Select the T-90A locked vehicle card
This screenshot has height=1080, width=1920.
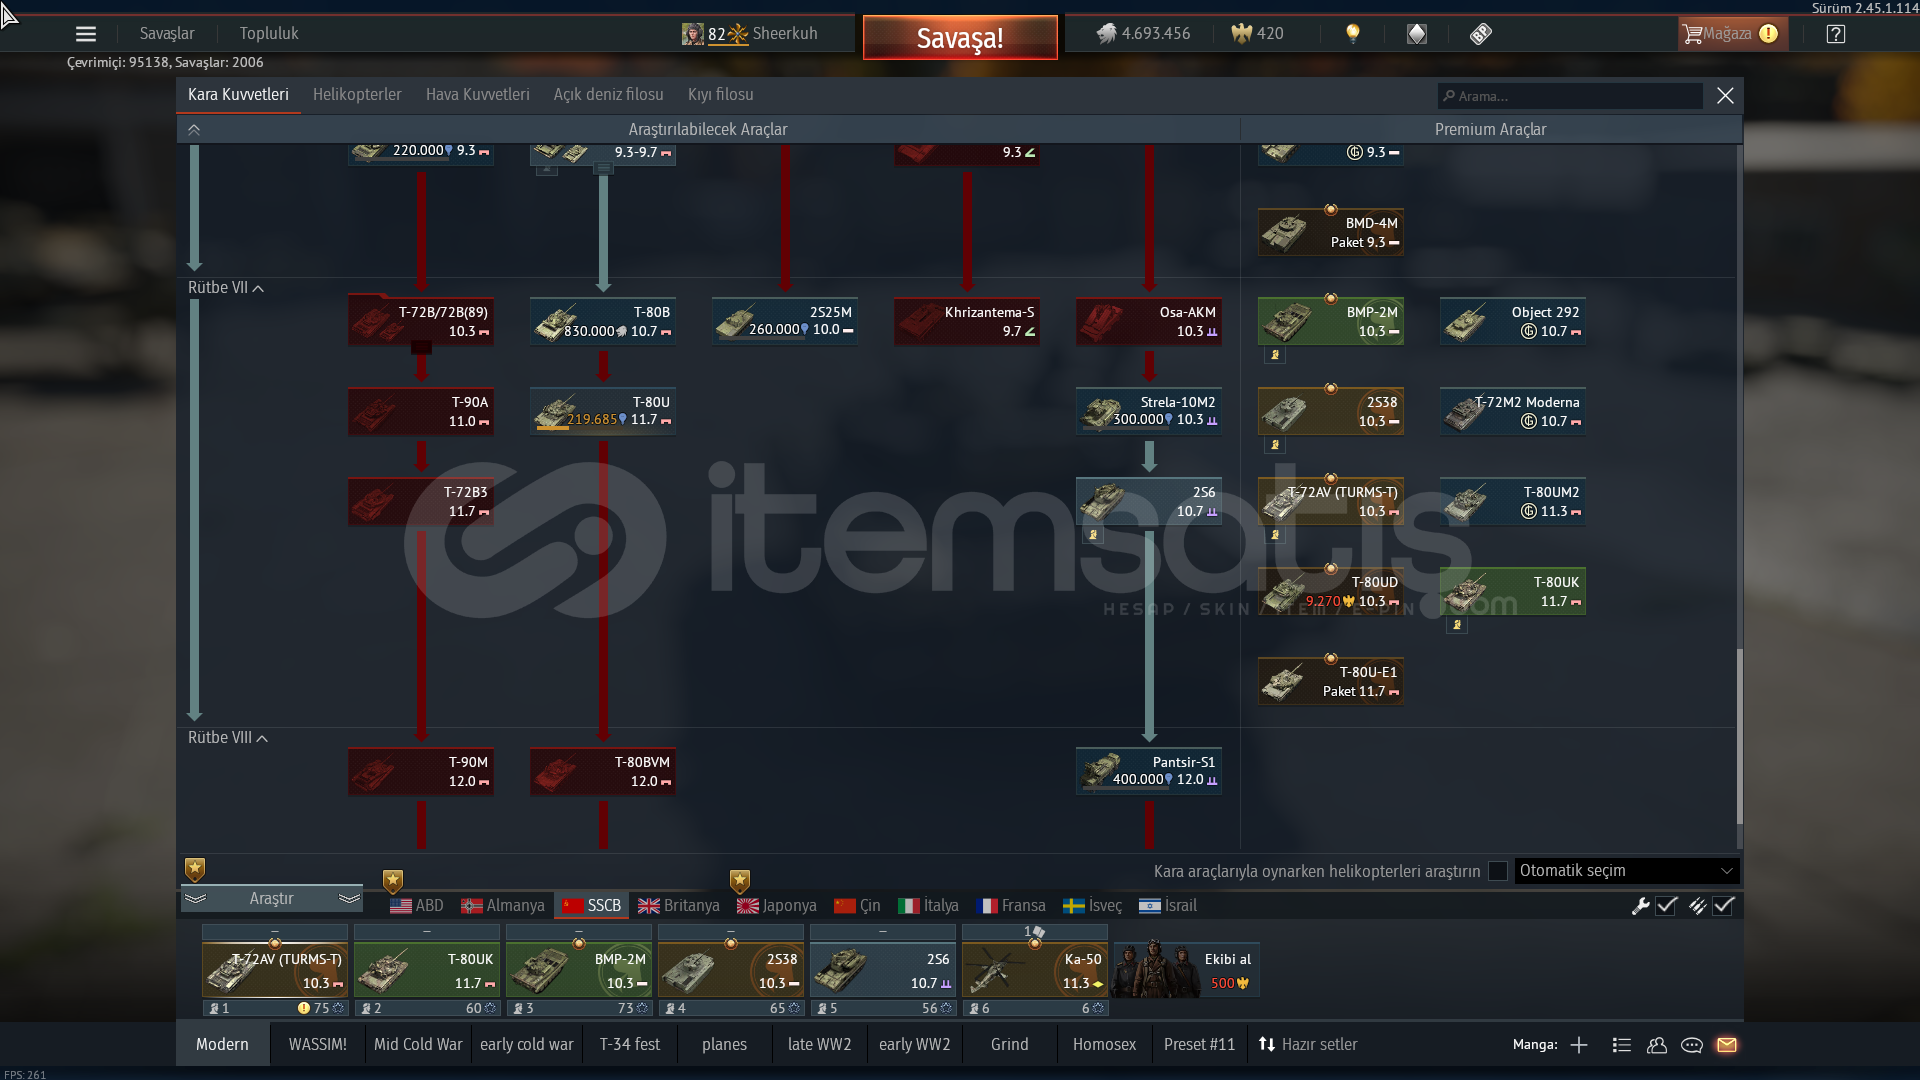(421, 411)
